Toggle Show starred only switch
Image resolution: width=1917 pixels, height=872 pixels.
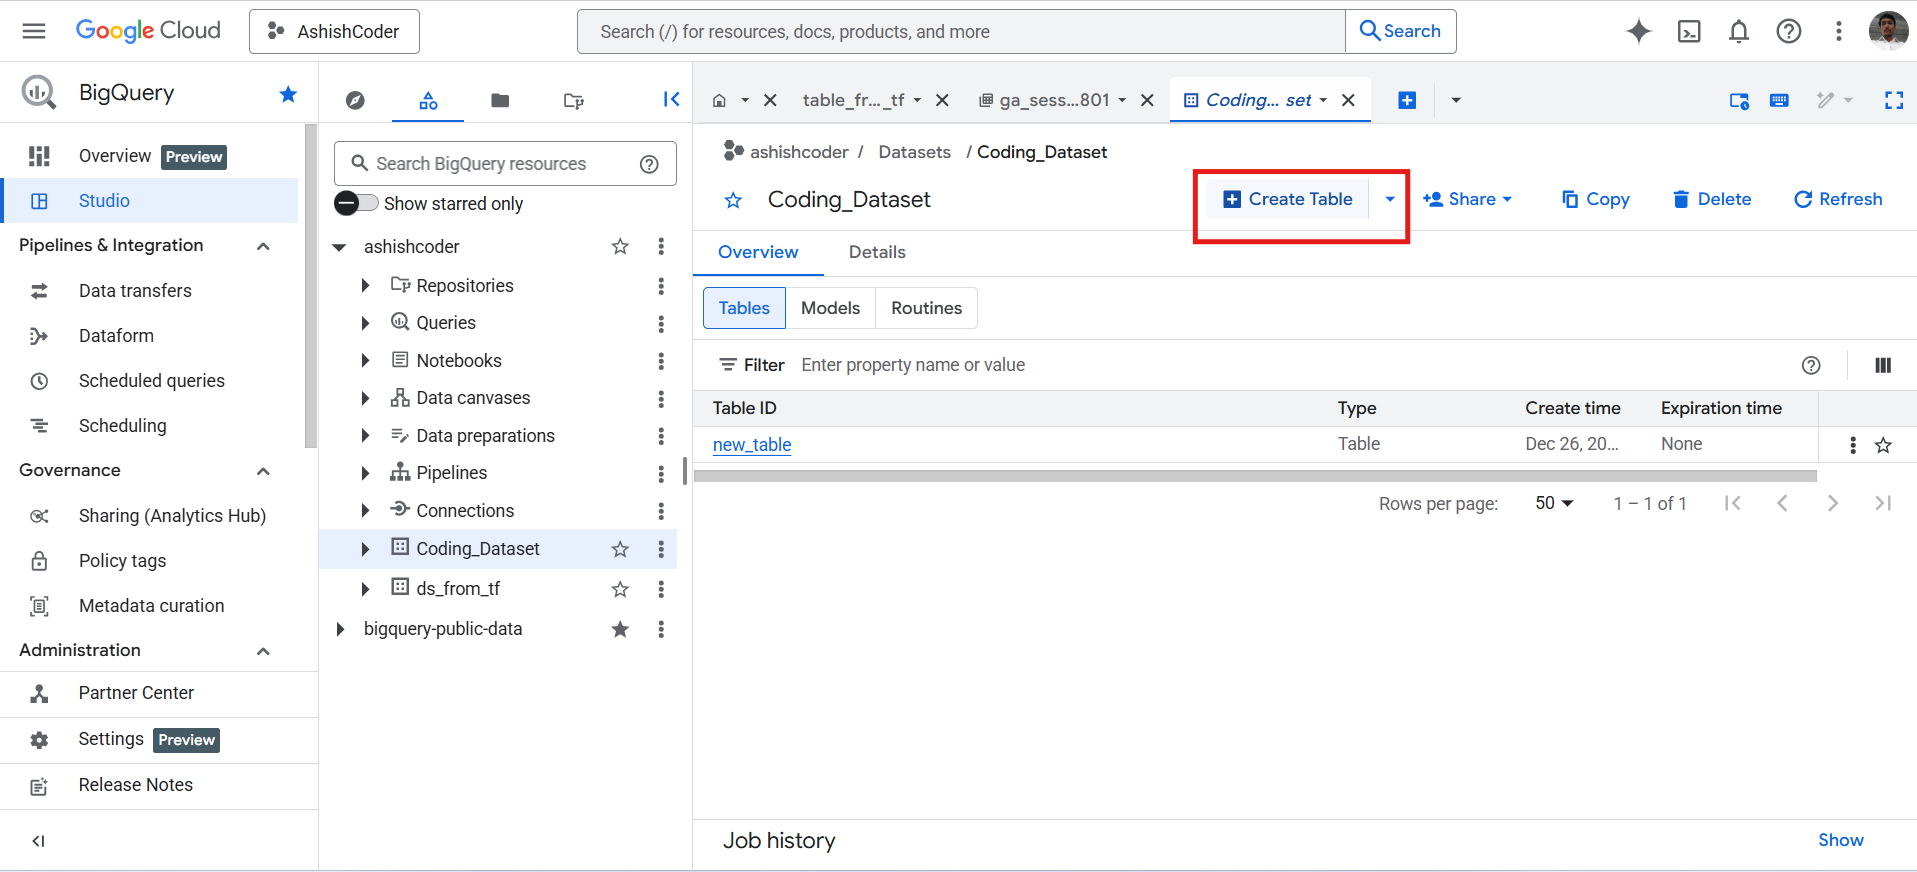[356, 203]
